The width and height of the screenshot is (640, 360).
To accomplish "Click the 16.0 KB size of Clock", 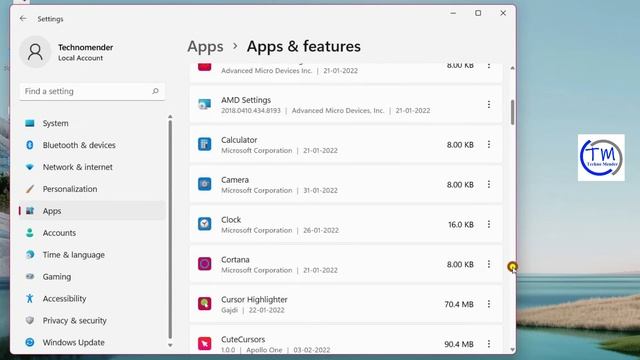I will (x=461, y=224).
